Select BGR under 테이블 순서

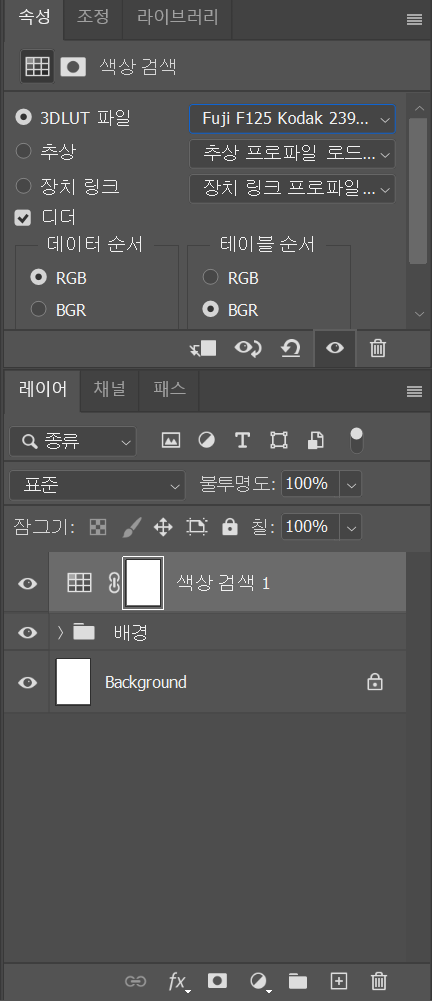click(x=211, y=309)
